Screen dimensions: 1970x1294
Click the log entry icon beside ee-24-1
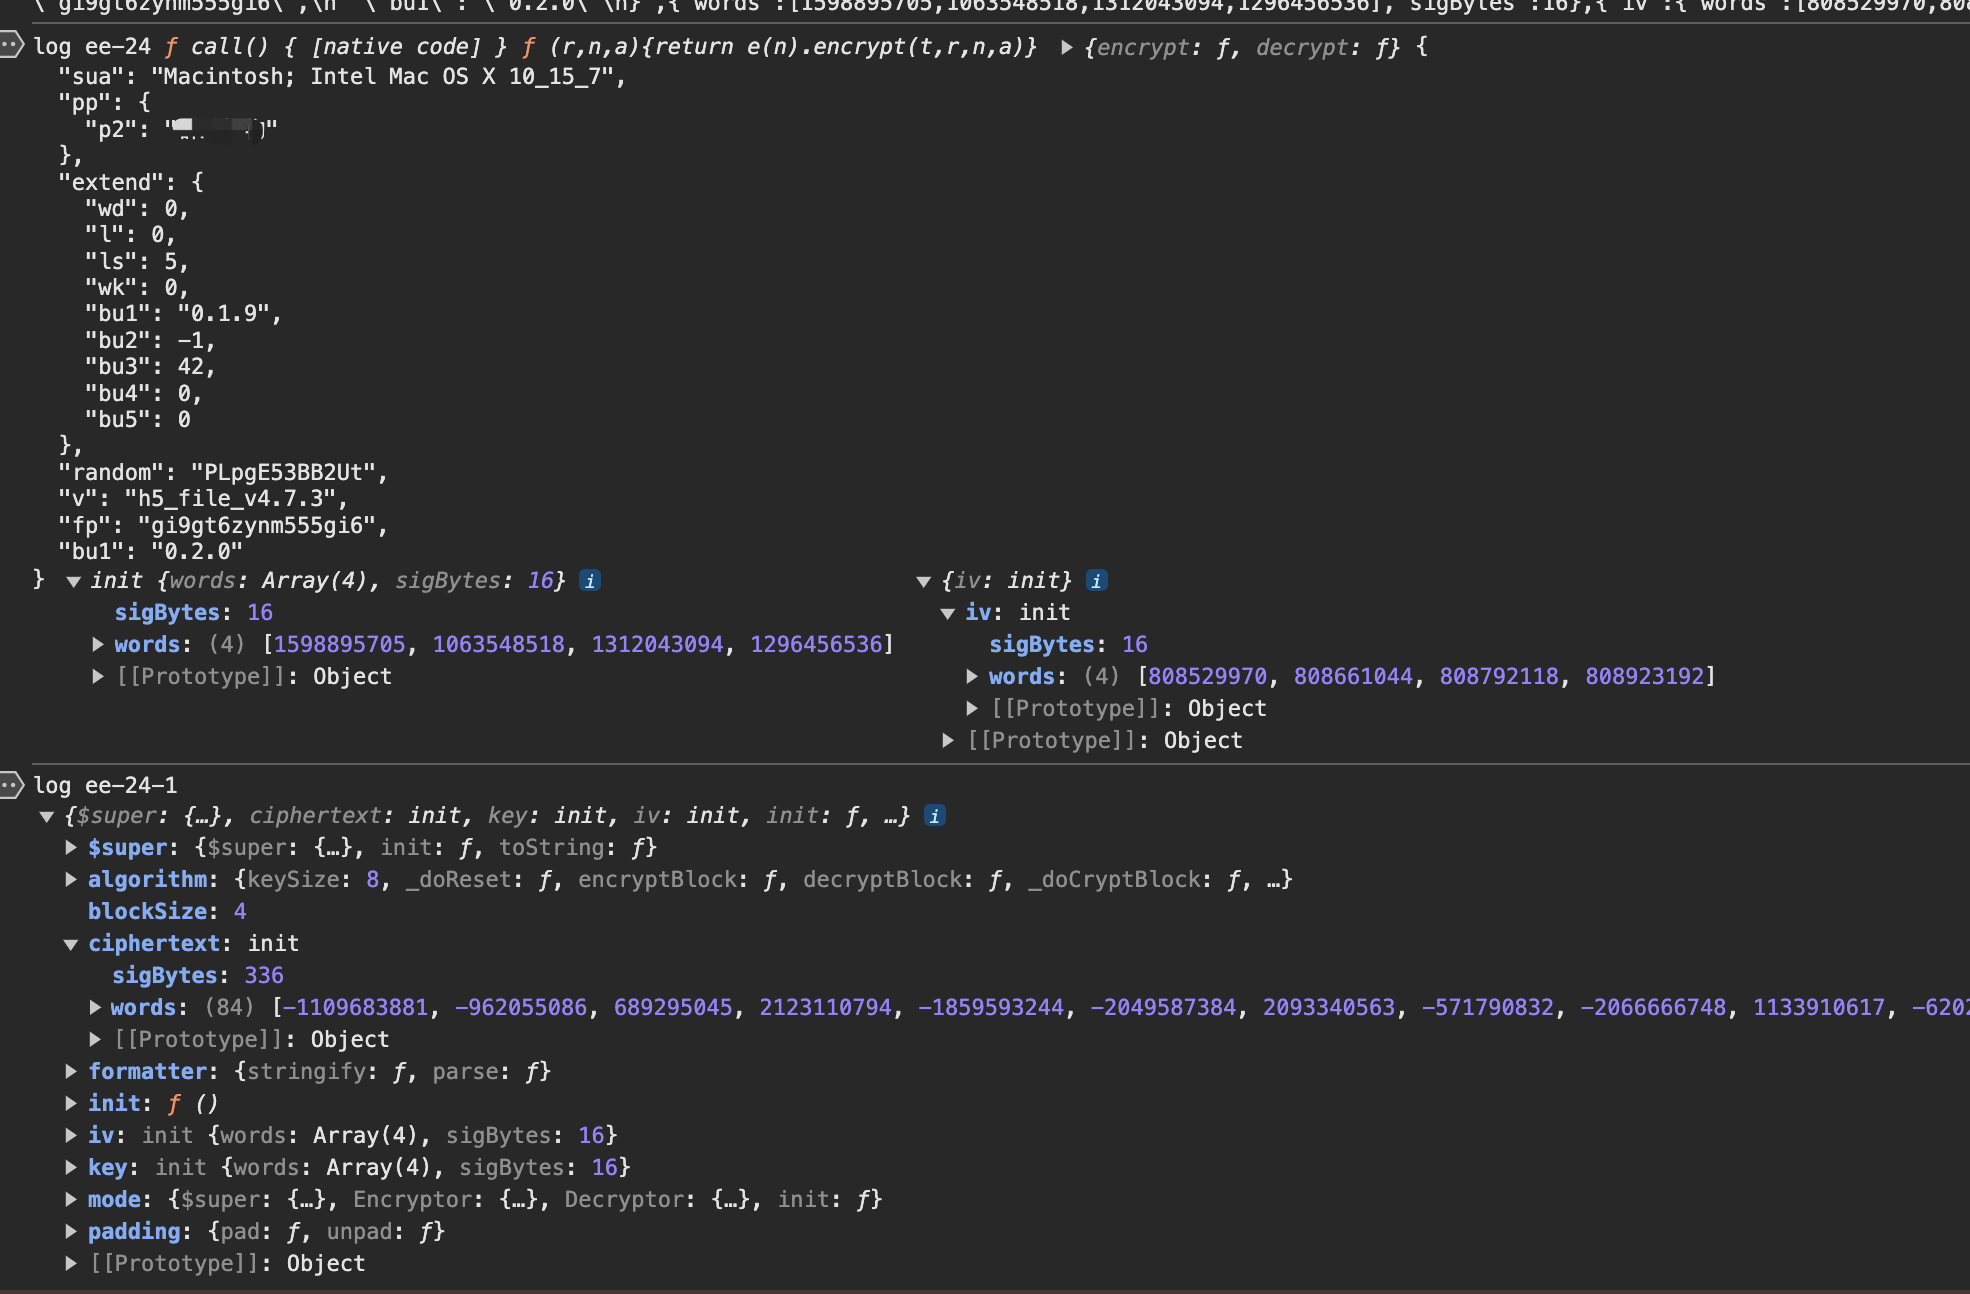coord(11,785)
